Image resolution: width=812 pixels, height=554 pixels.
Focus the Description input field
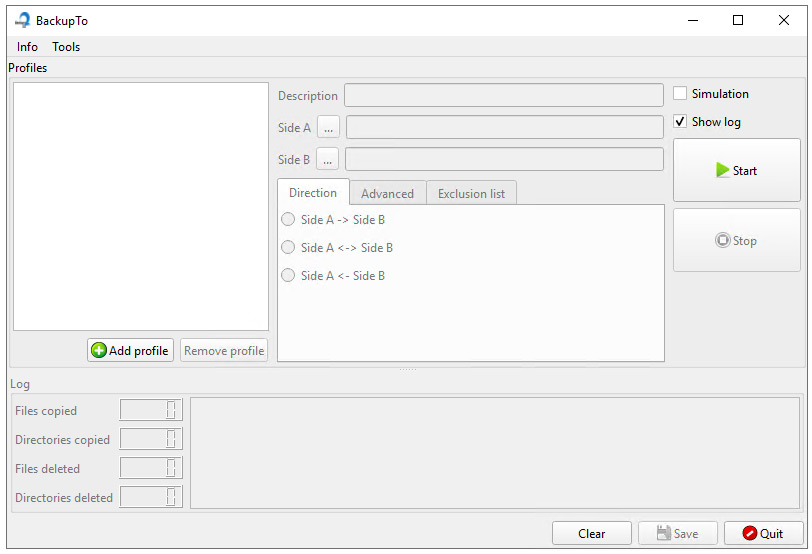(x=504, y=95)
